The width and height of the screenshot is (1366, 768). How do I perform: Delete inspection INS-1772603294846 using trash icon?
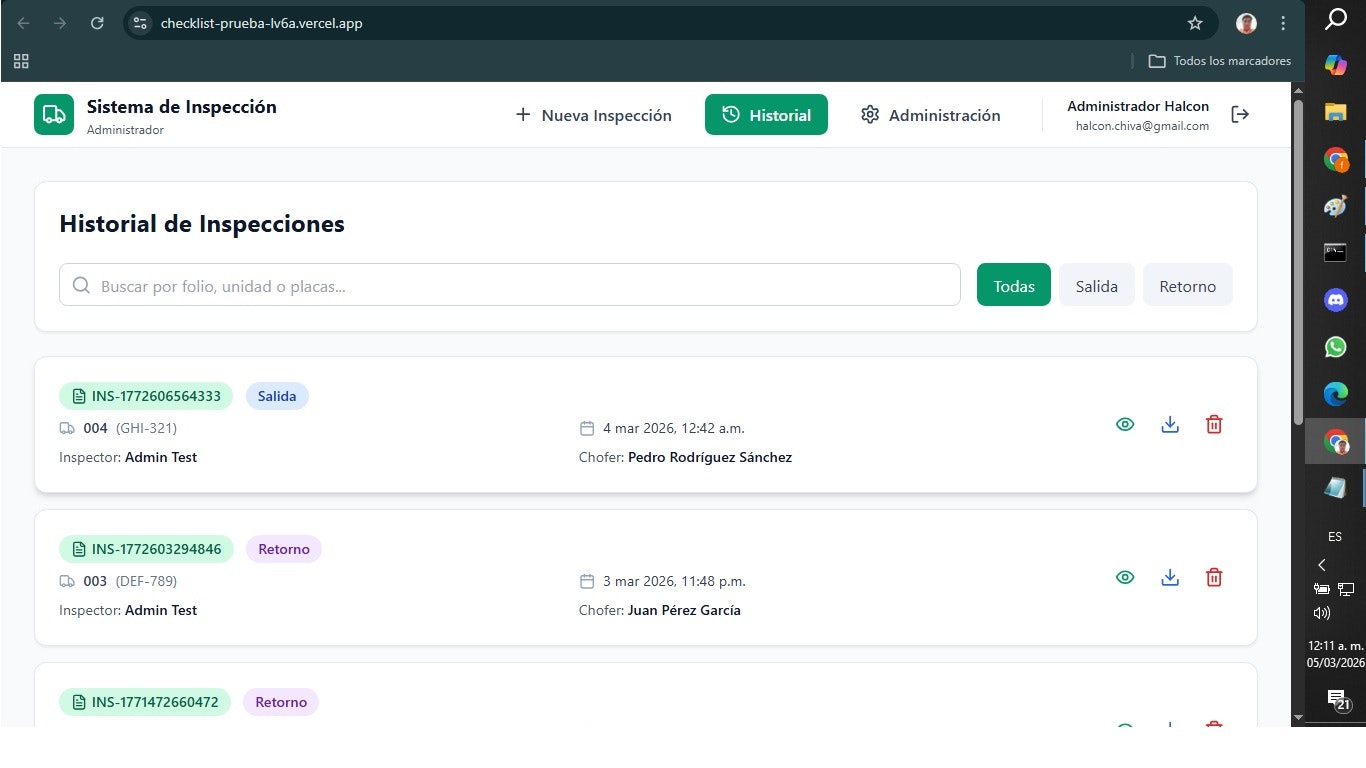coord(1214,577)
